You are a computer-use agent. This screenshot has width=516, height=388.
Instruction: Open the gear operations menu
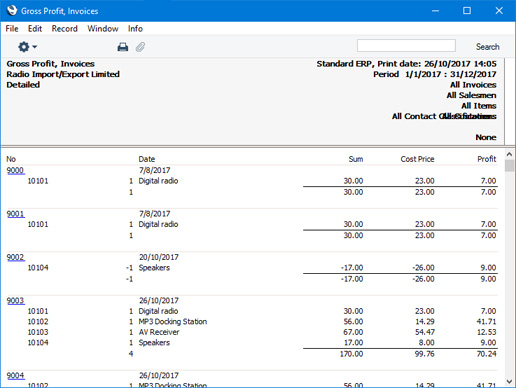pyautogui.click(x=27, y=47)
